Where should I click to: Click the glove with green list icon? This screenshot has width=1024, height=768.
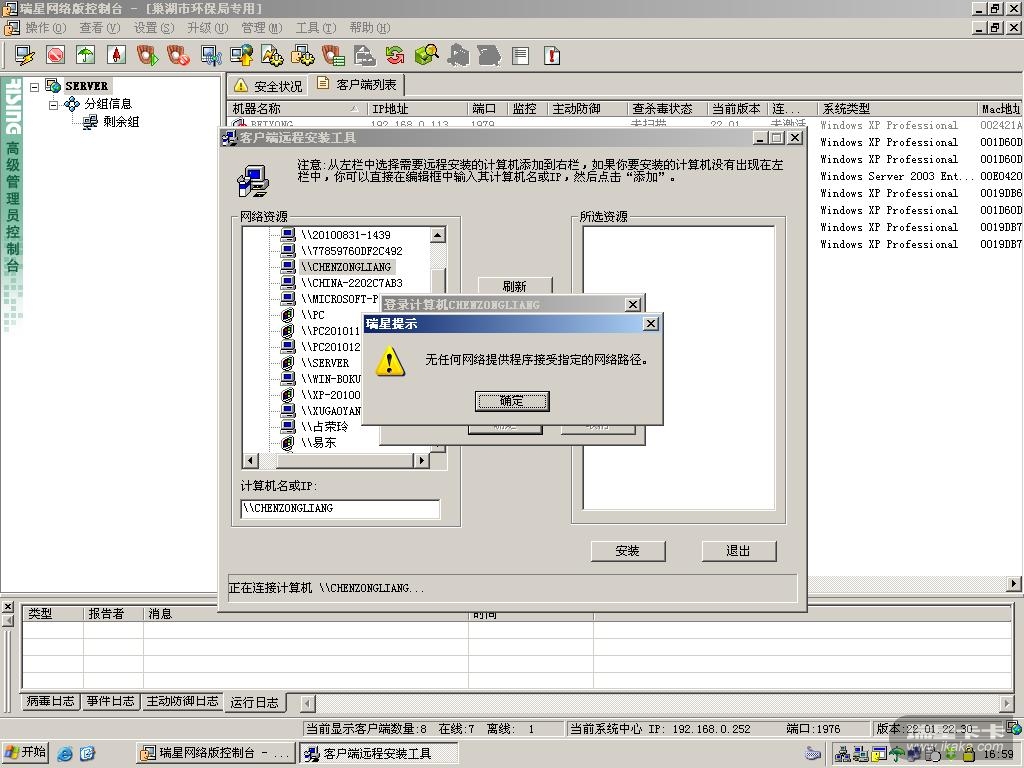pyautogui.click(x=333, y=56)
